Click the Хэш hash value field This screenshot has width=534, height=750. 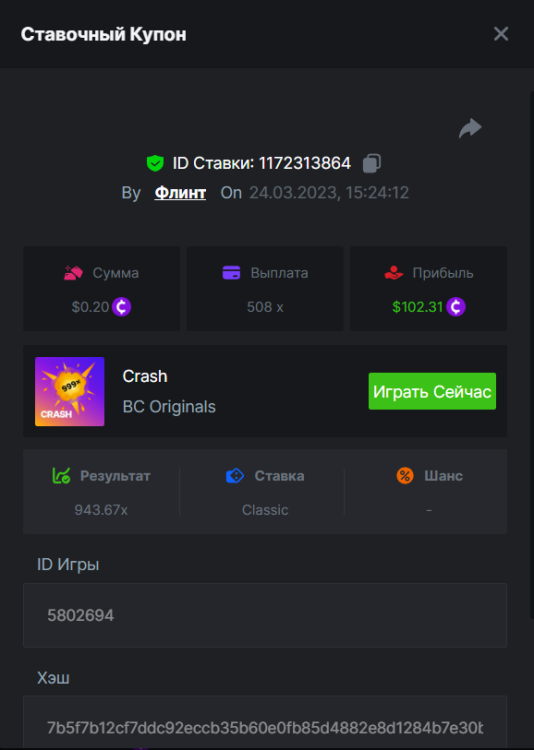265,722
